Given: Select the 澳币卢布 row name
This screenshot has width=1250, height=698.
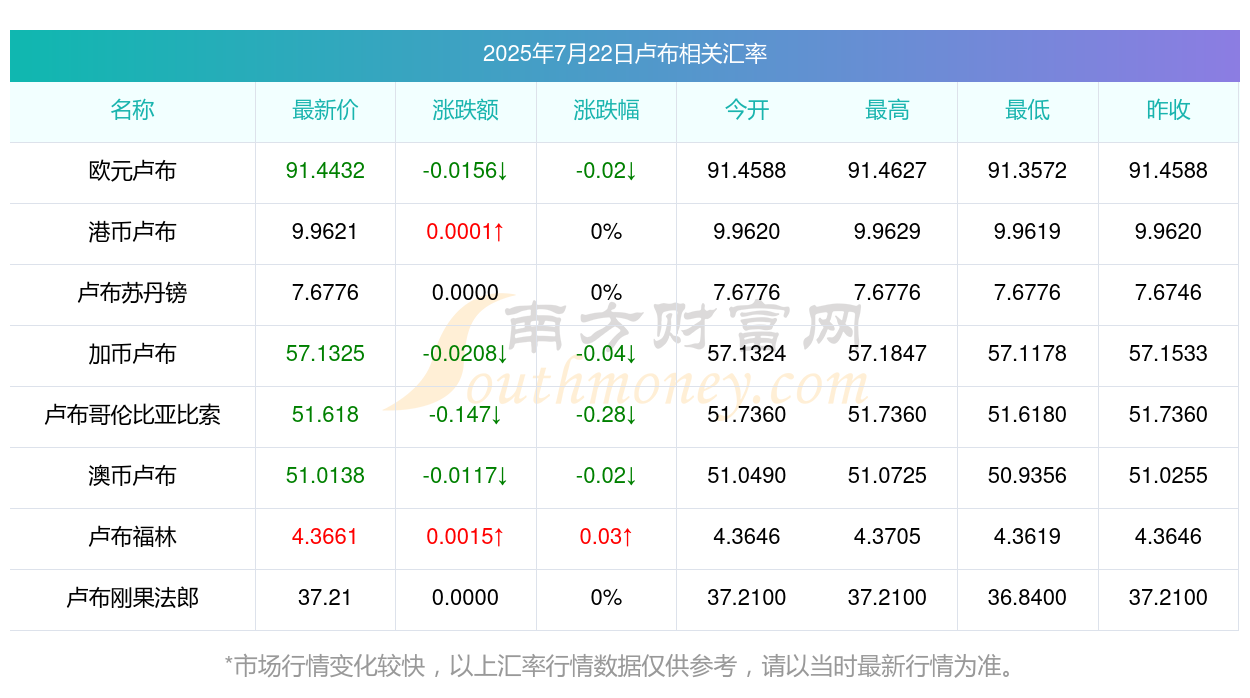Looking at the screenshot, I should pos(132,476).
